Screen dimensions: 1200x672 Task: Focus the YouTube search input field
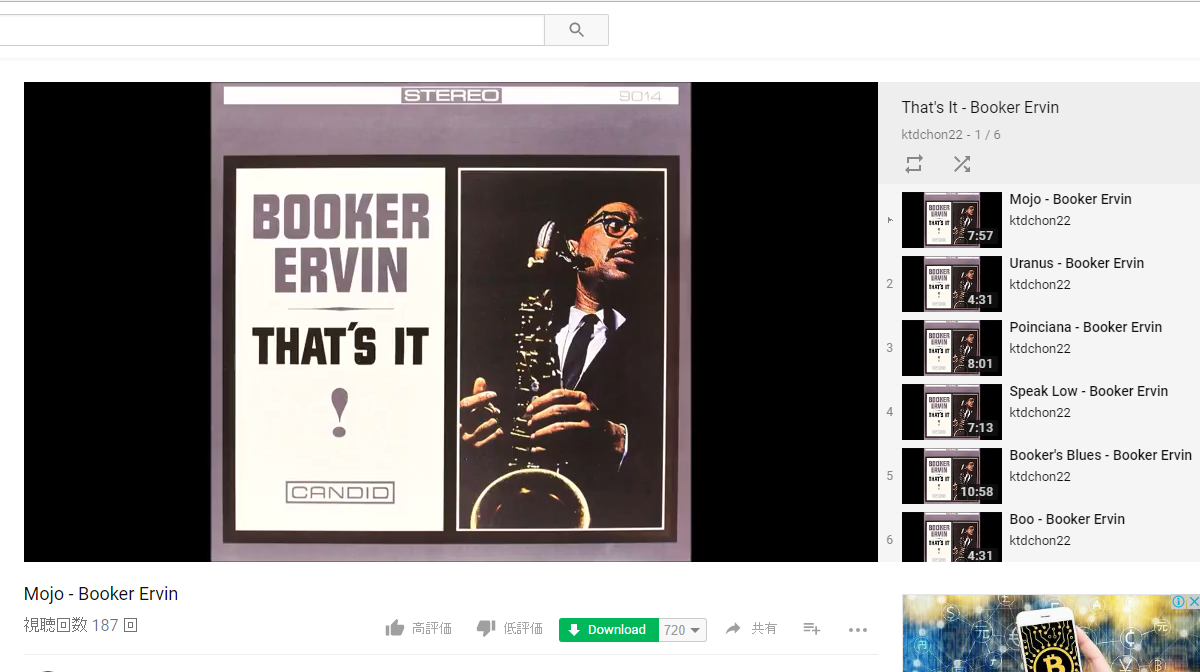point(272,30)
